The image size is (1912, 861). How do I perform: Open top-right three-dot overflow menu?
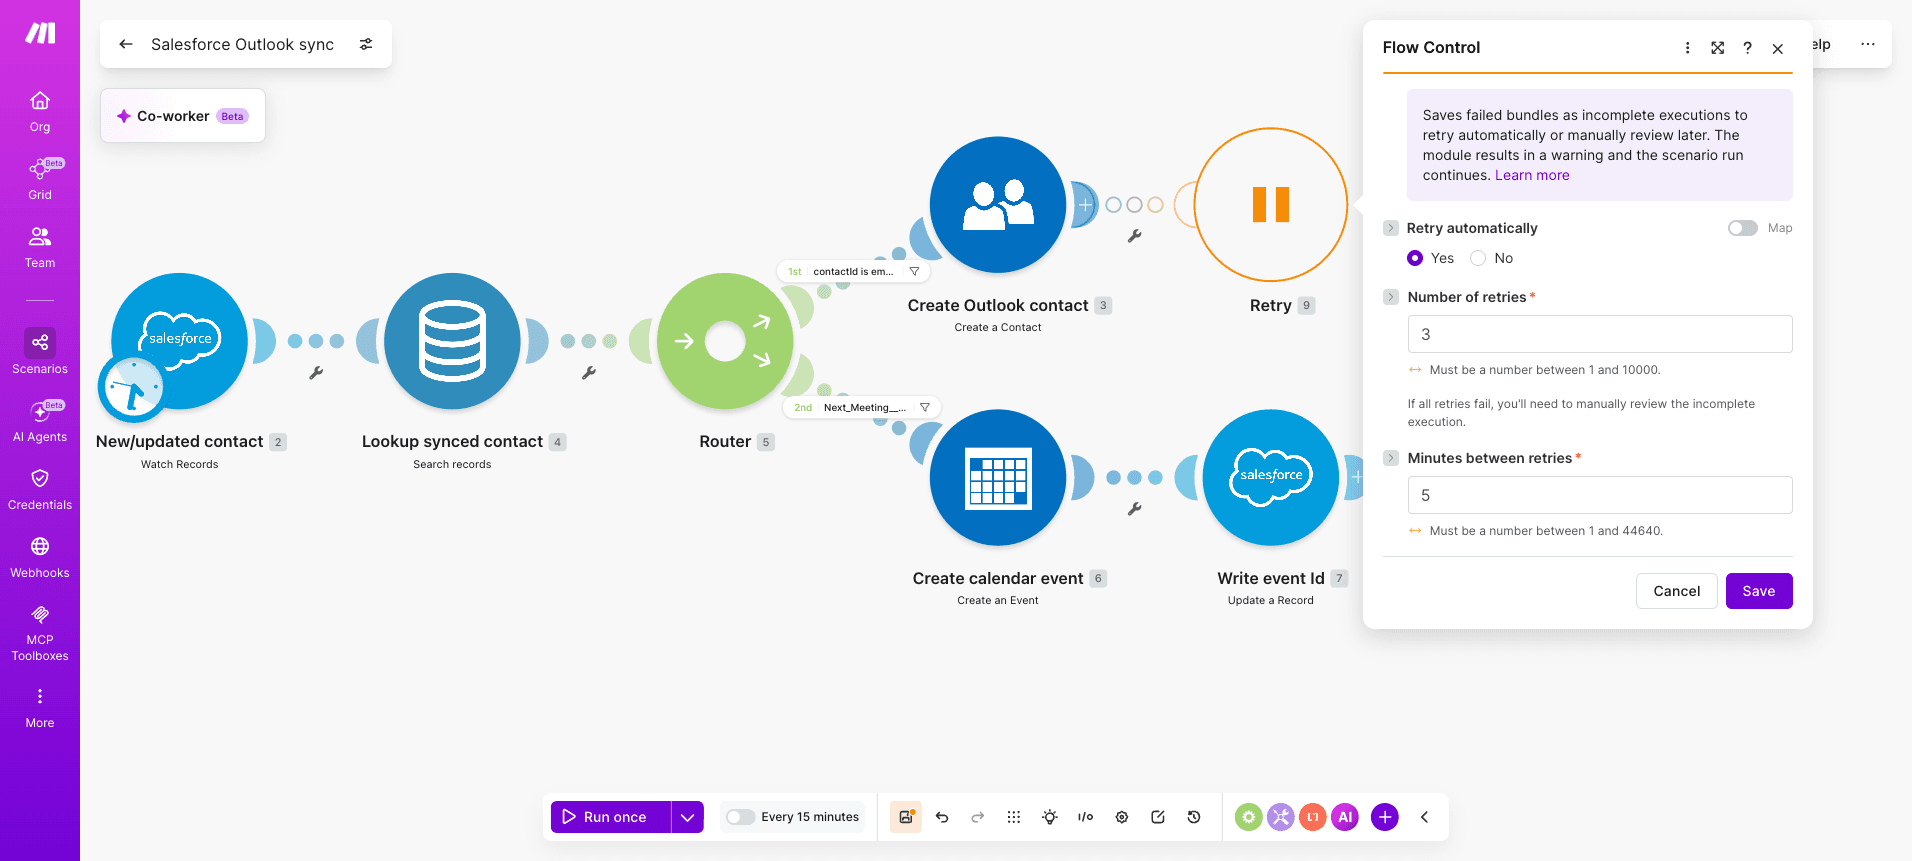point(1868,44)
